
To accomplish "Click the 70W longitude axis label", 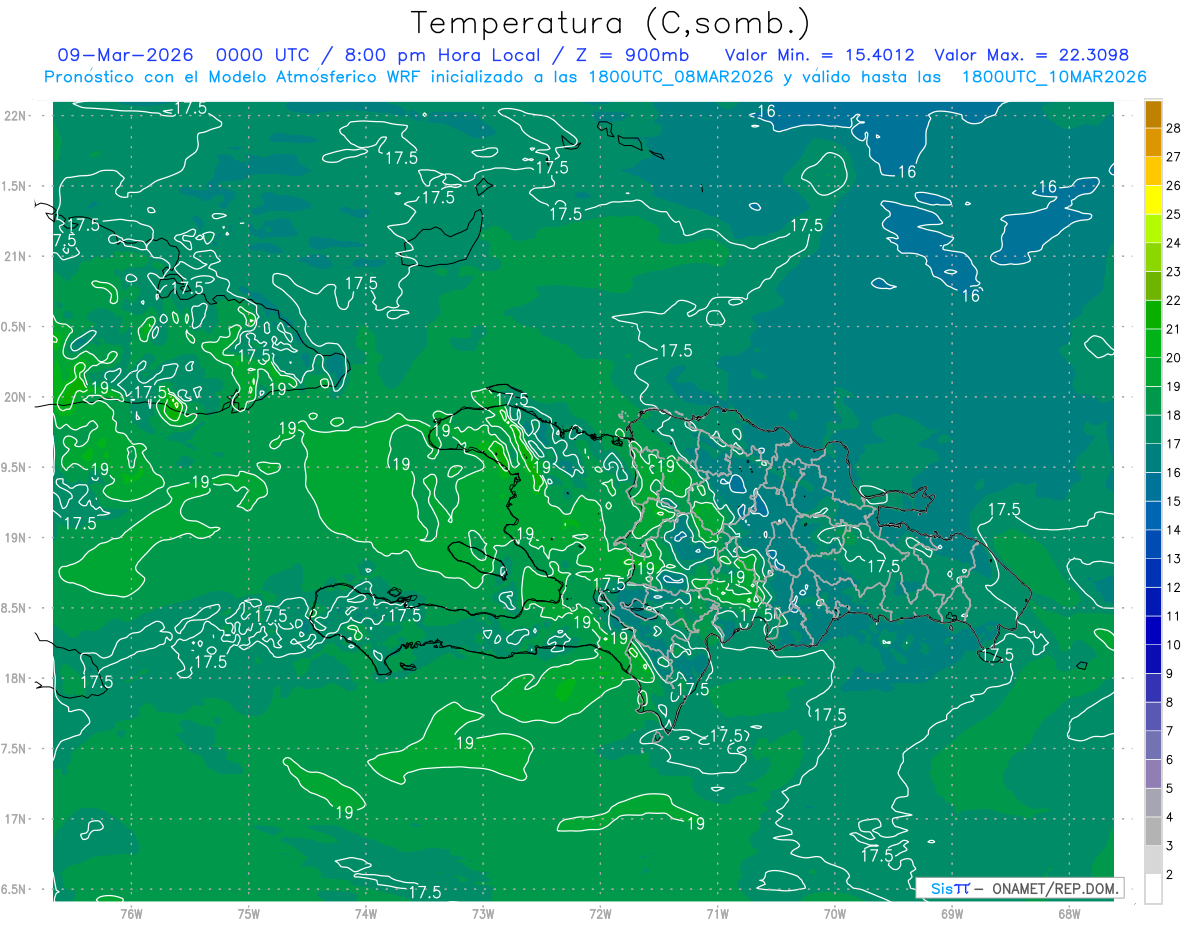I will pyautogui.click(x=835, y=913).
